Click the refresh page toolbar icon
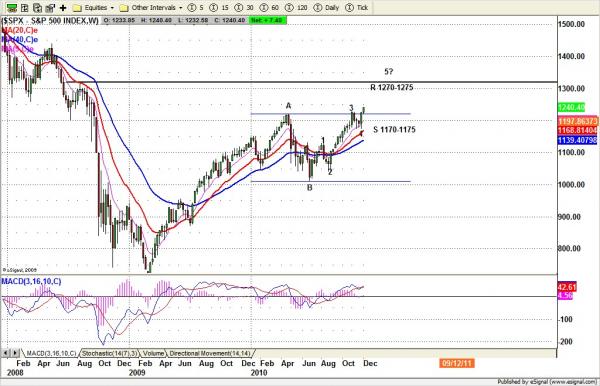 [38, 7]
